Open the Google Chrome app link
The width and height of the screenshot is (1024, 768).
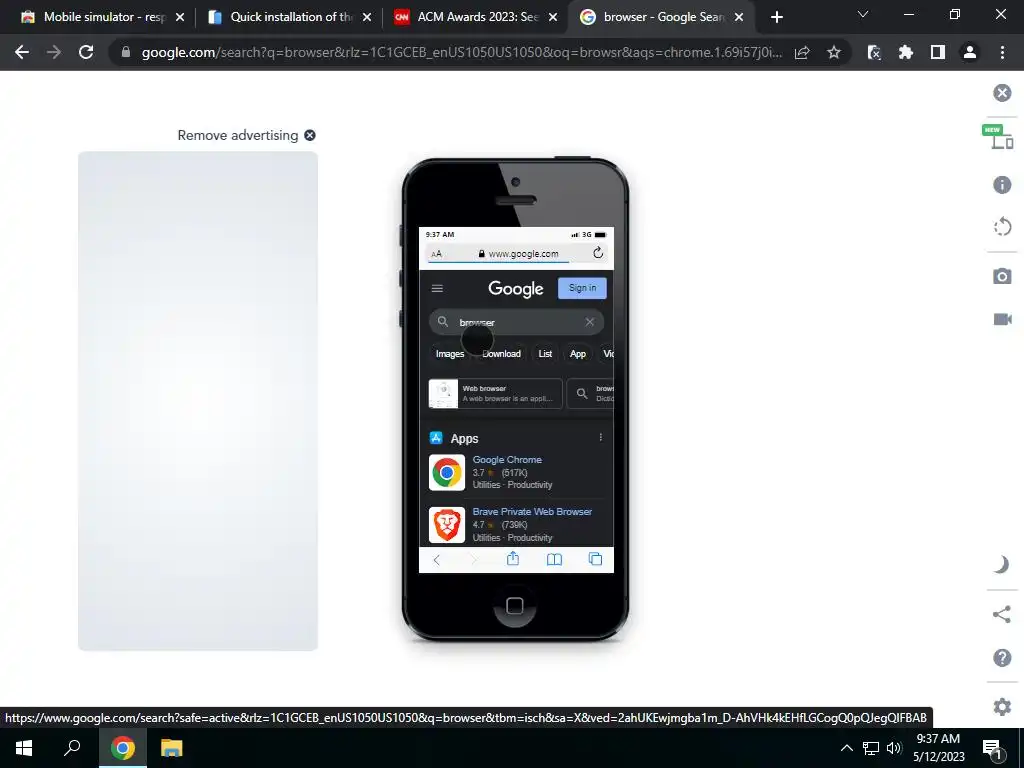pos(507,460)
